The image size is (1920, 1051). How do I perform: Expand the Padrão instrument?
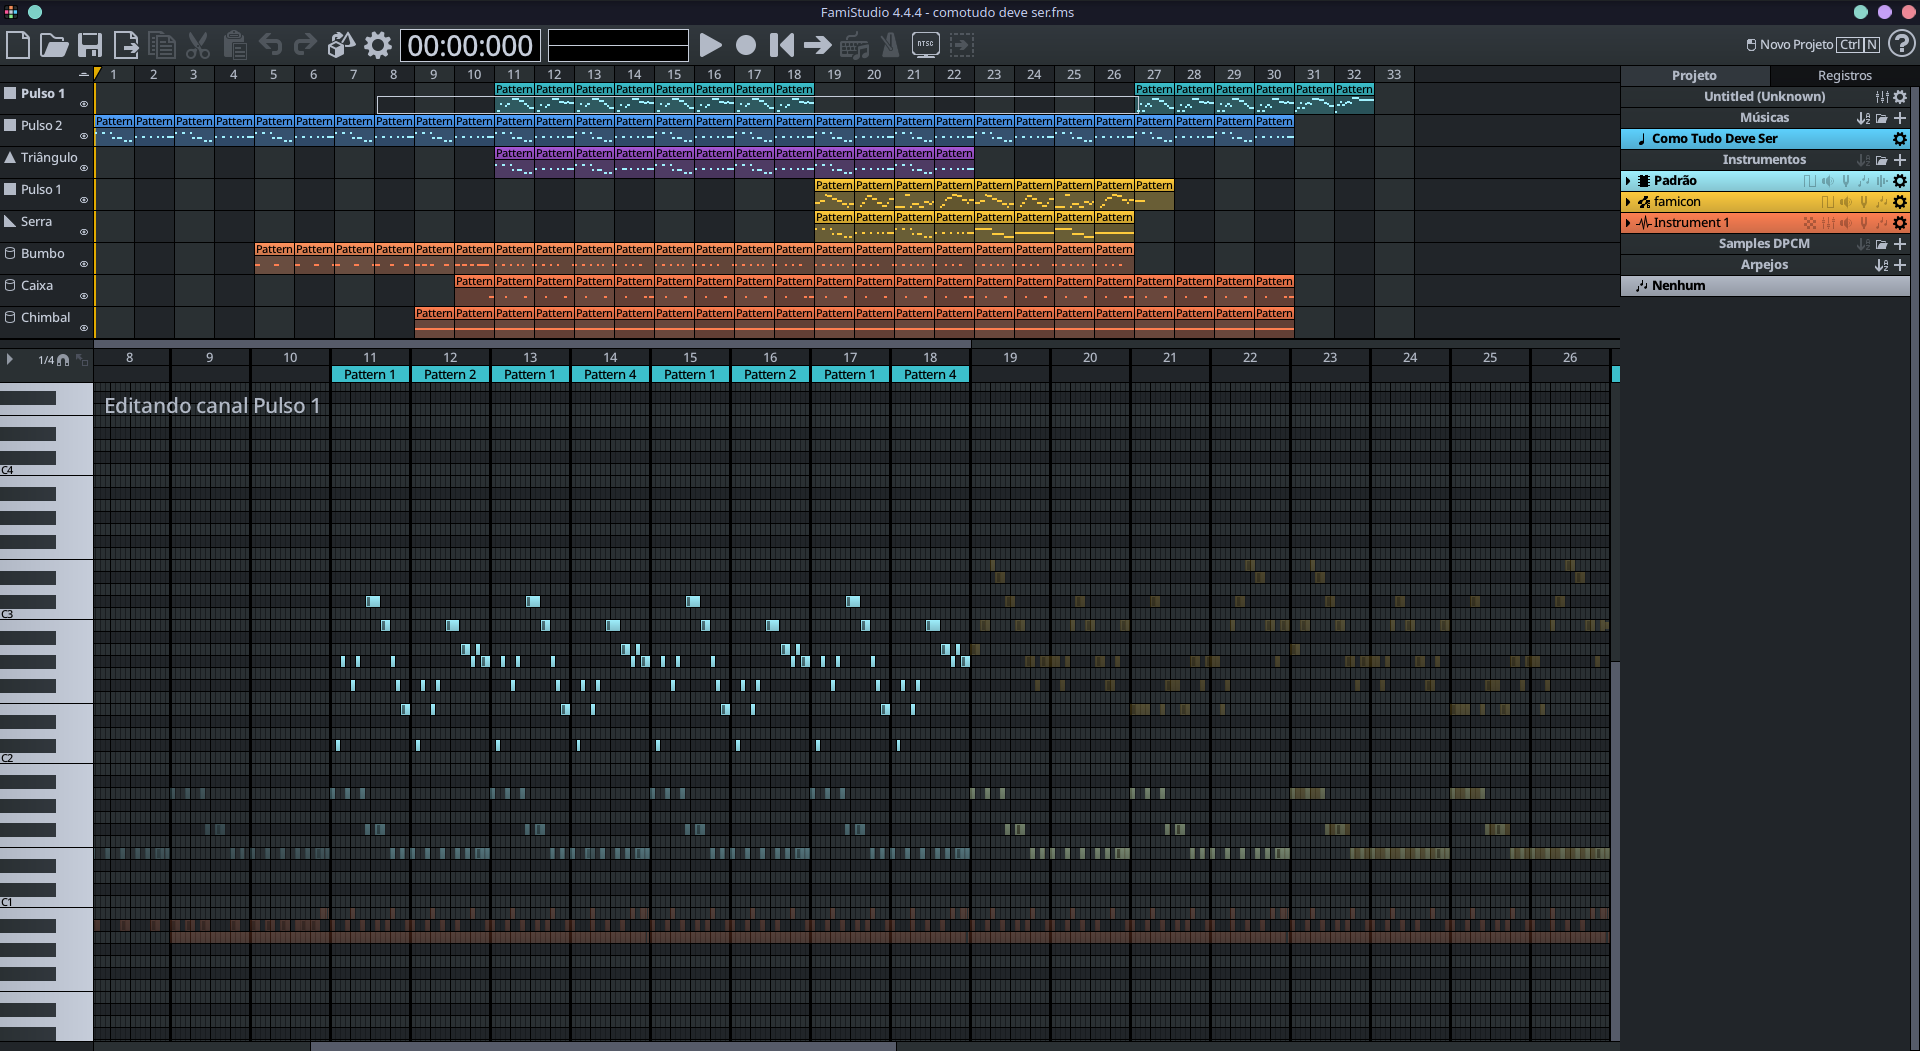pyautogui.click(x=1628, y=181)
